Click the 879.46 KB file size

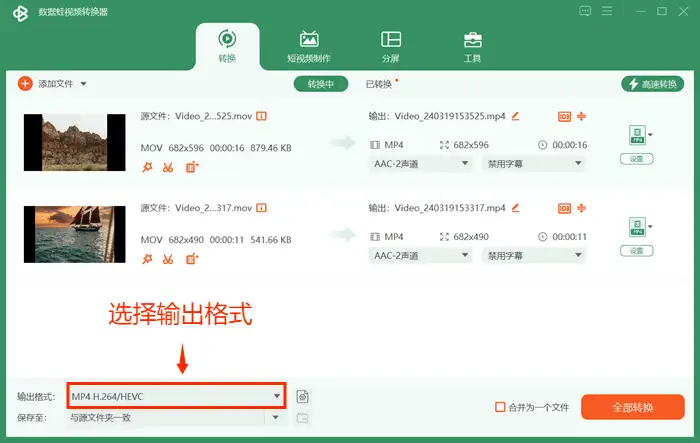click(271, 148)
